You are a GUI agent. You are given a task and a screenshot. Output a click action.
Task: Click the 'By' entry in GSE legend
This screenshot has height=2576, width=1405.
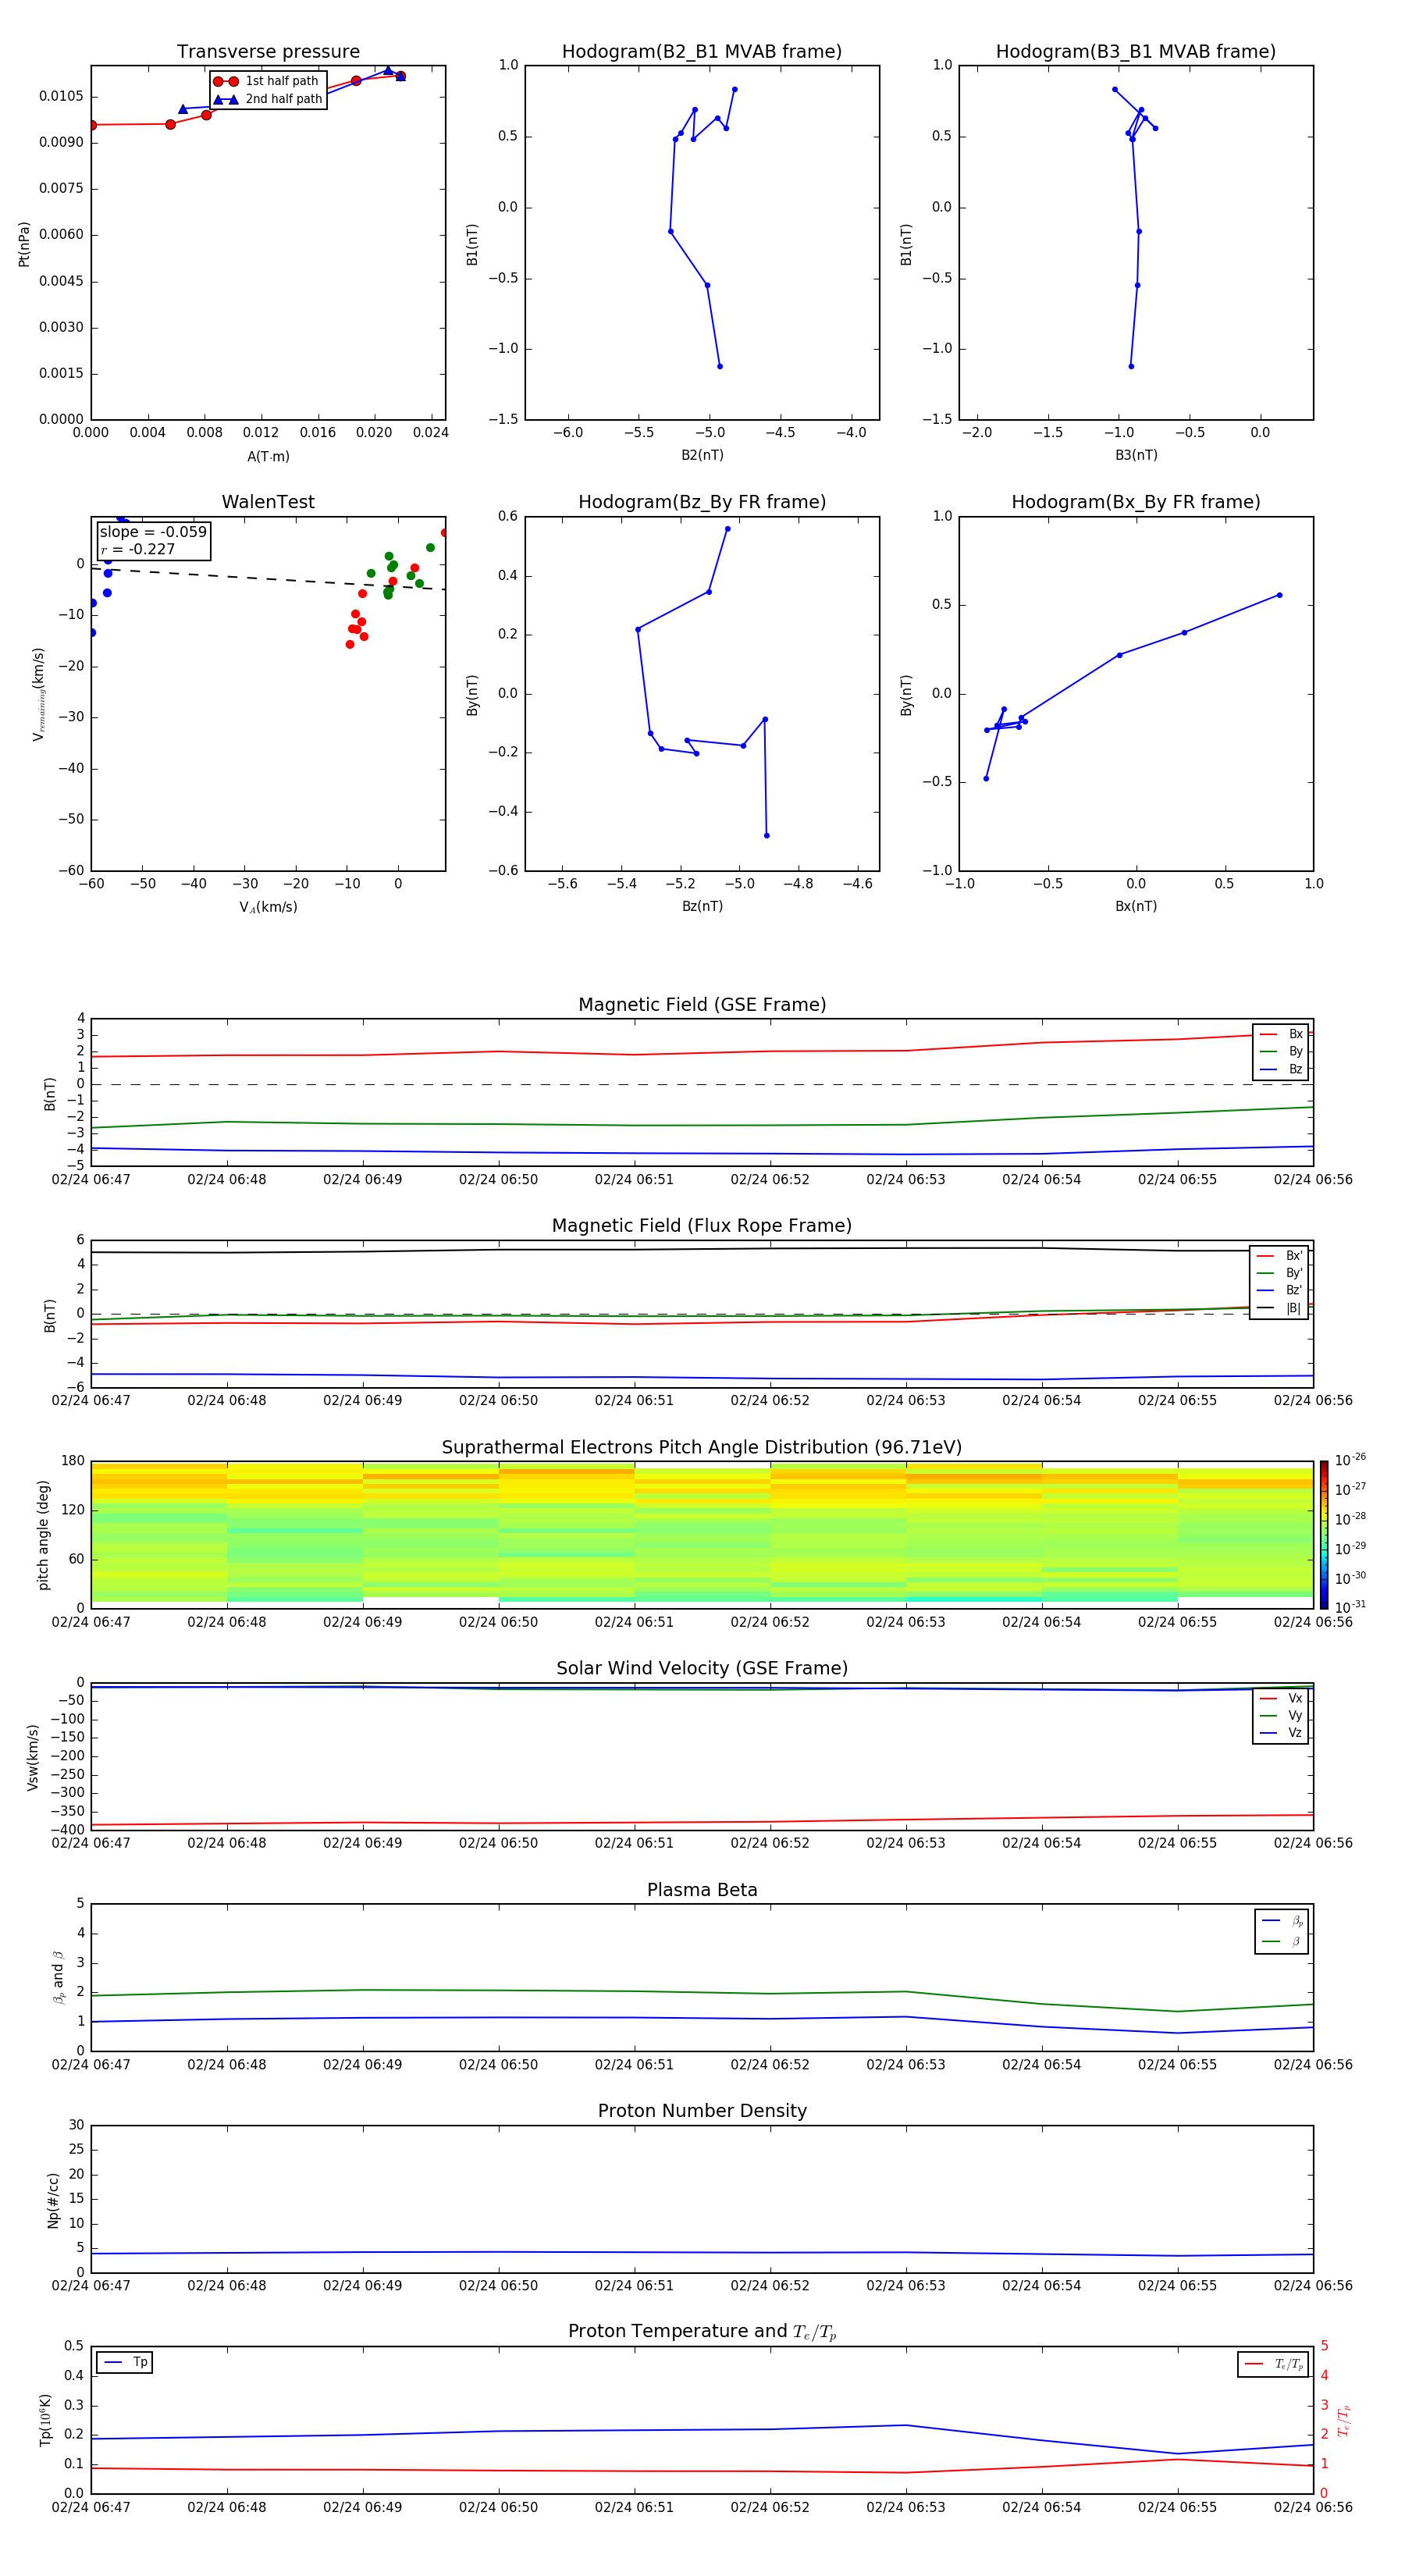1281,1051
